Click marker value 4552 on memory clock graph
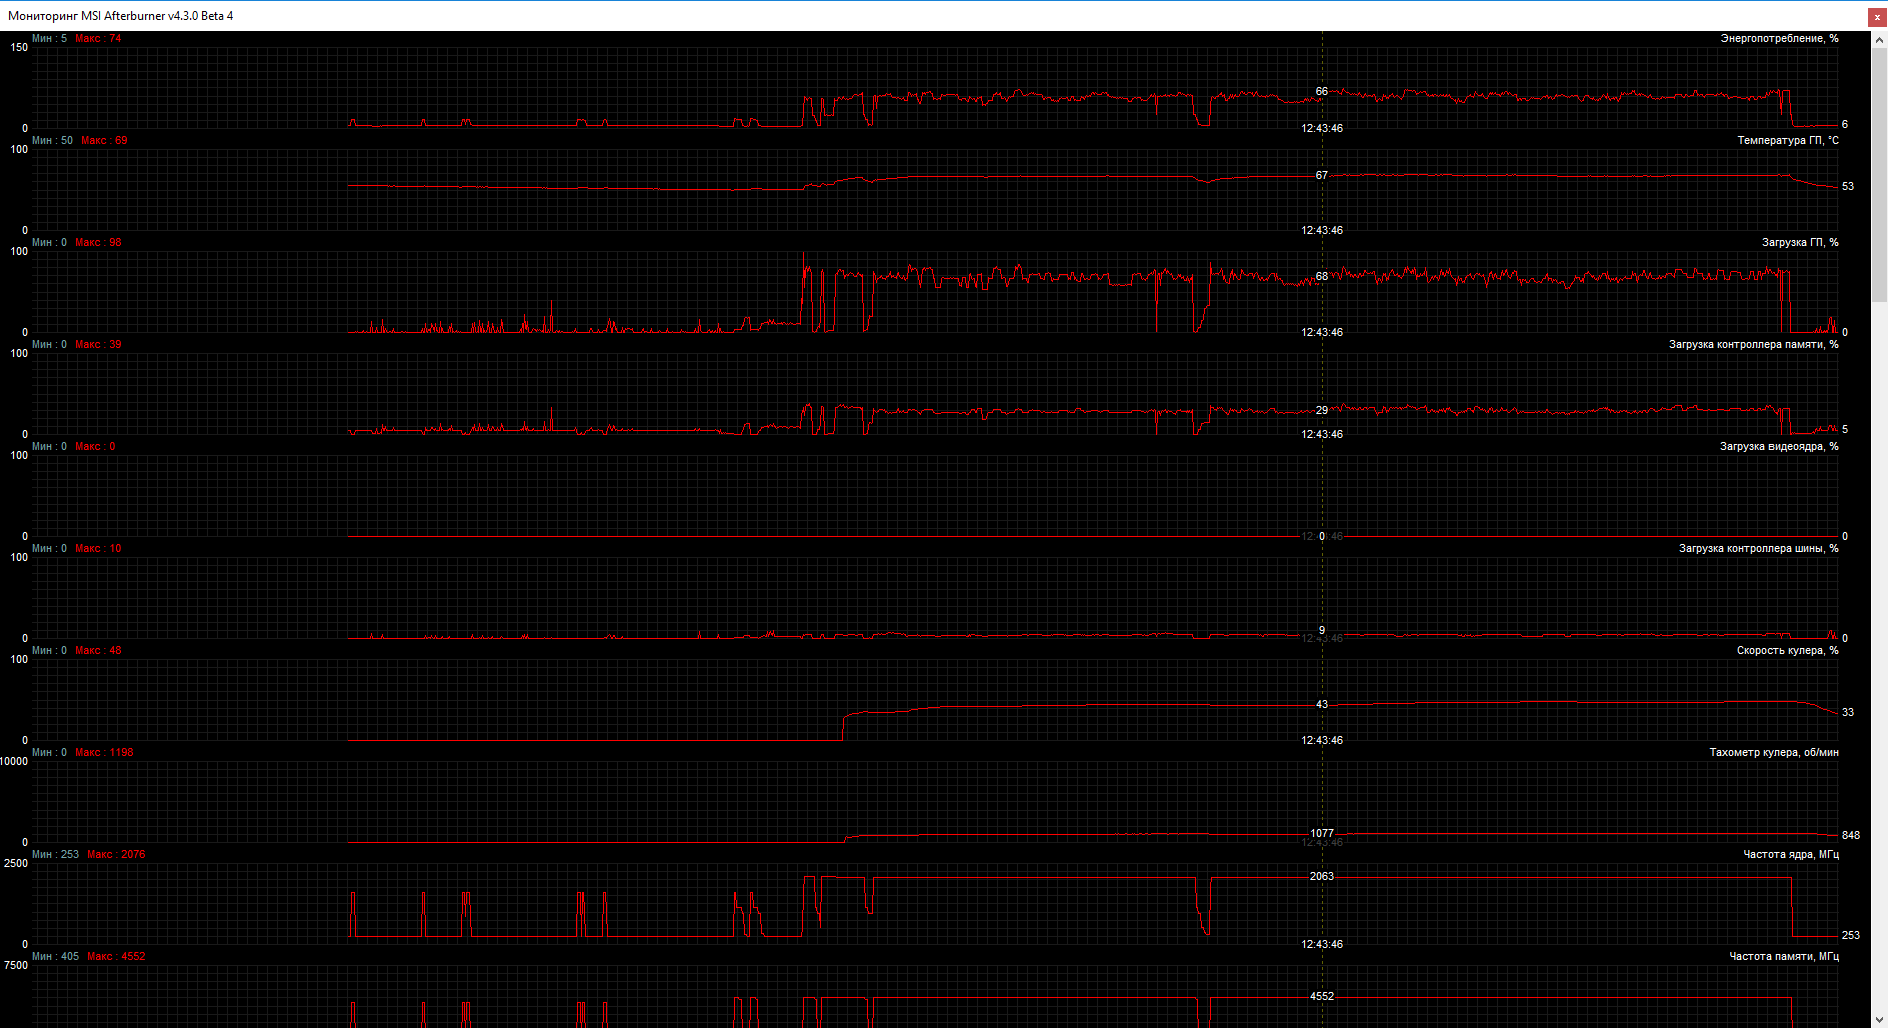 click(1322, 996)
